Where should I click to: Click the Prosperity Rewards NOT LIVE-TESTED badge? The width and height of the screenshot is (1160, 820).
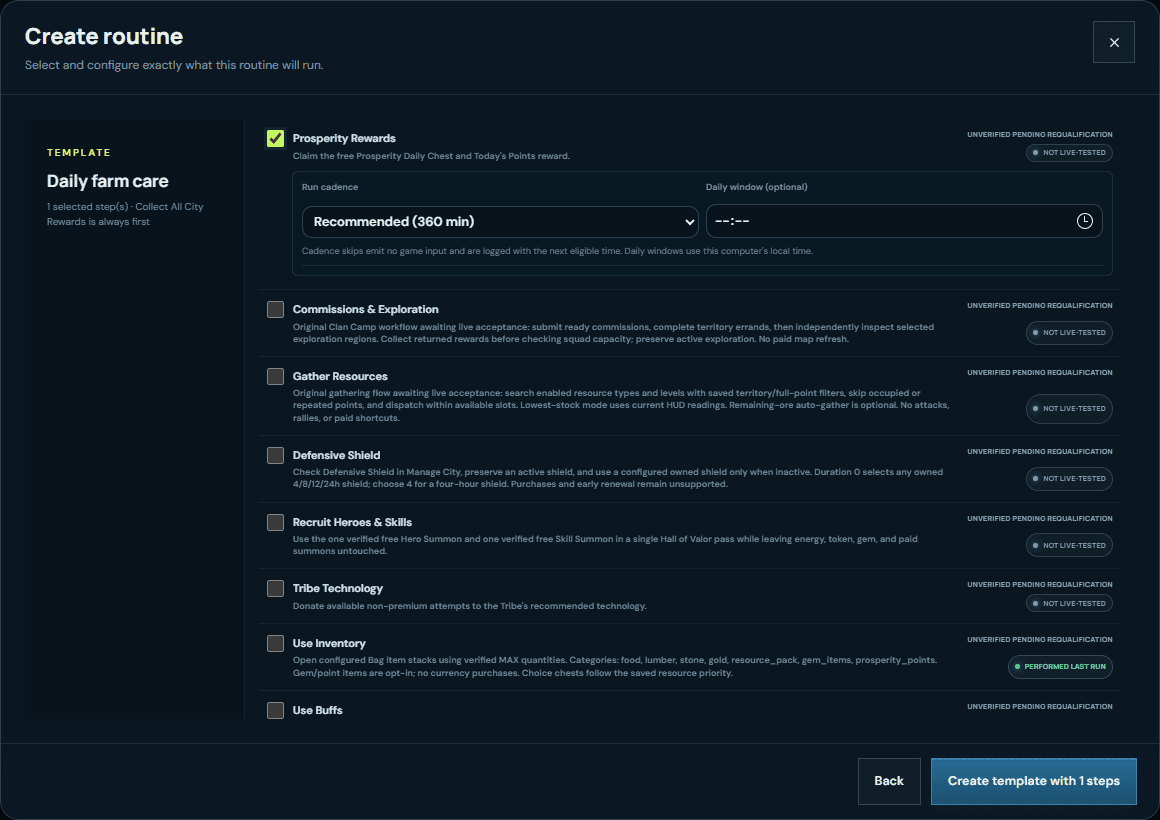pos(1069,152)
